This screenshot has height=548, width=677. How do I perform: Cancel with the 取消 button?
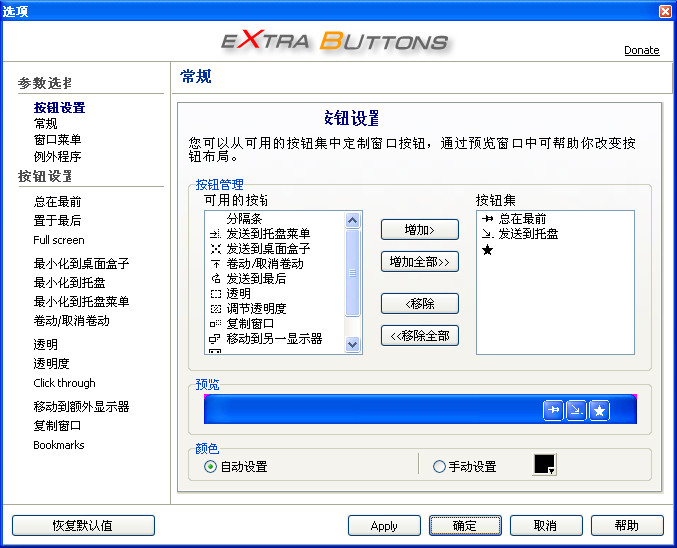pyautogui.click(x=546, y=526)
